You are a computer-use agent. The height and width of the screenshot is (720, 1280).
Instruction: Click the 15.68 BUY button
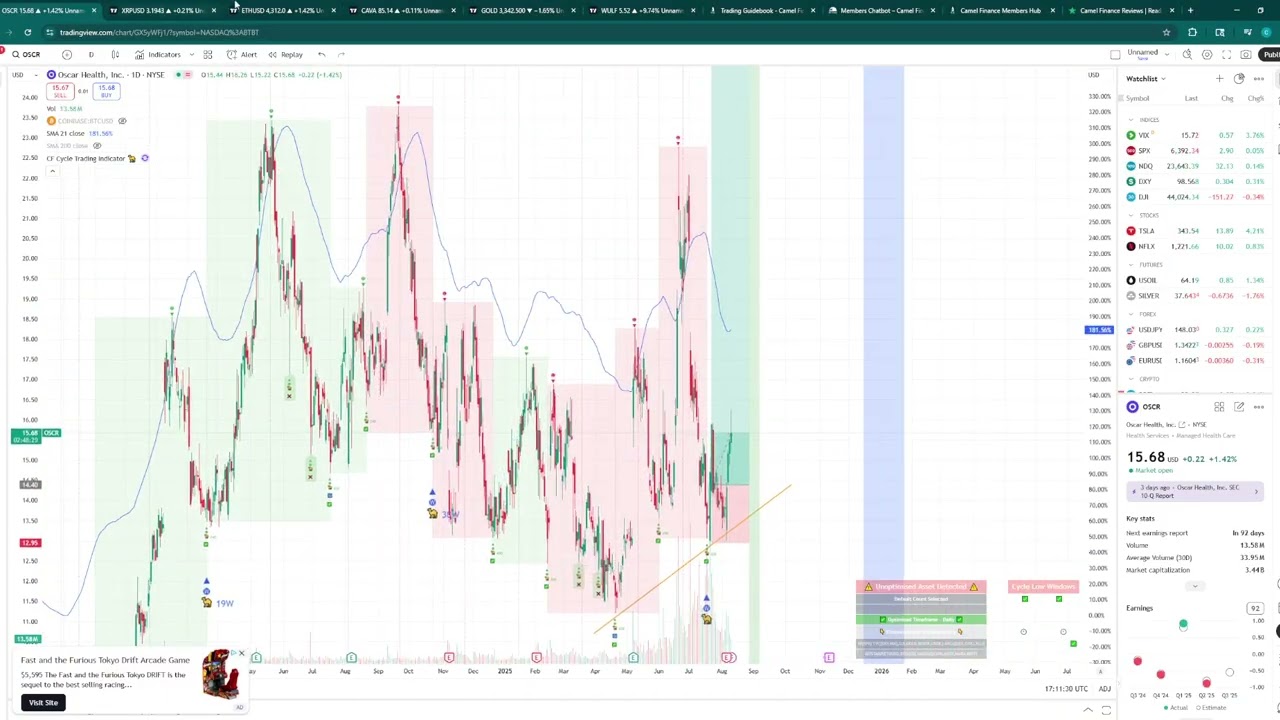(108, 92)
